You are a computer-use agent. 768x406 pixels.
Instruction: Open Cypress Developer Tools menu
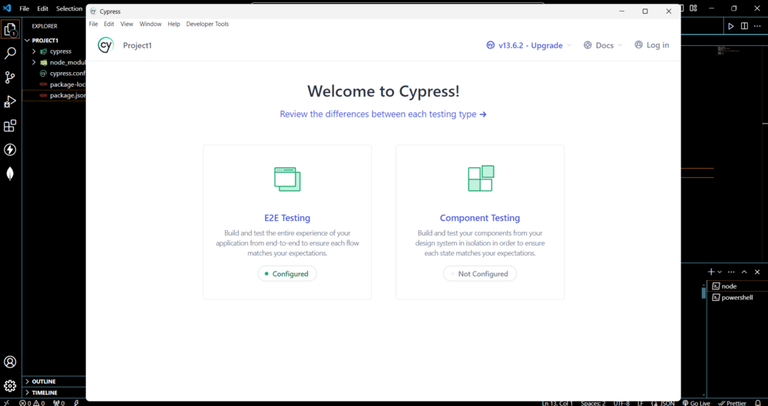(x=207, y=24)
